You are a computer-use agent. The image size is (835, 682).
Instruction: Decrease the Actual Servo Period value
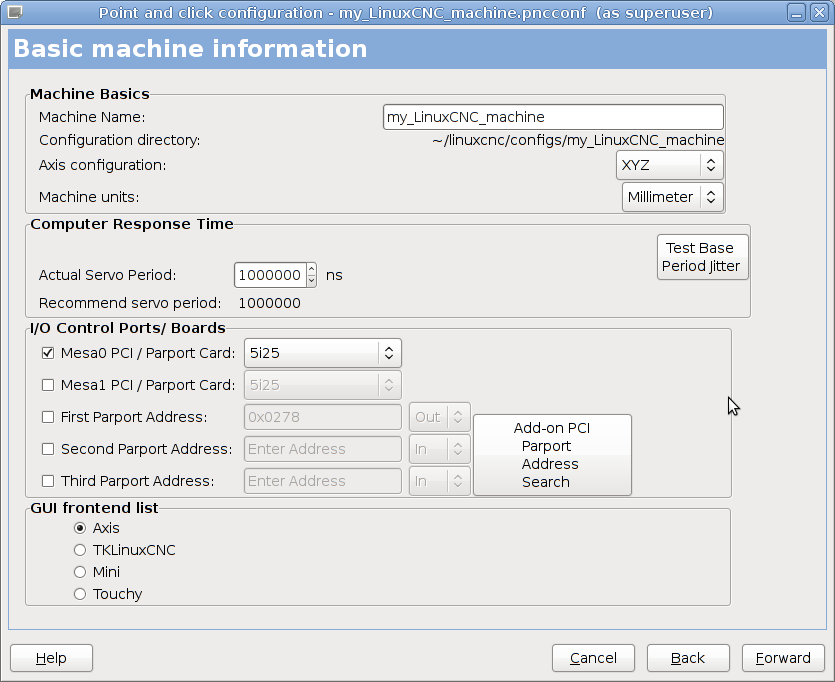coord(312,281)
